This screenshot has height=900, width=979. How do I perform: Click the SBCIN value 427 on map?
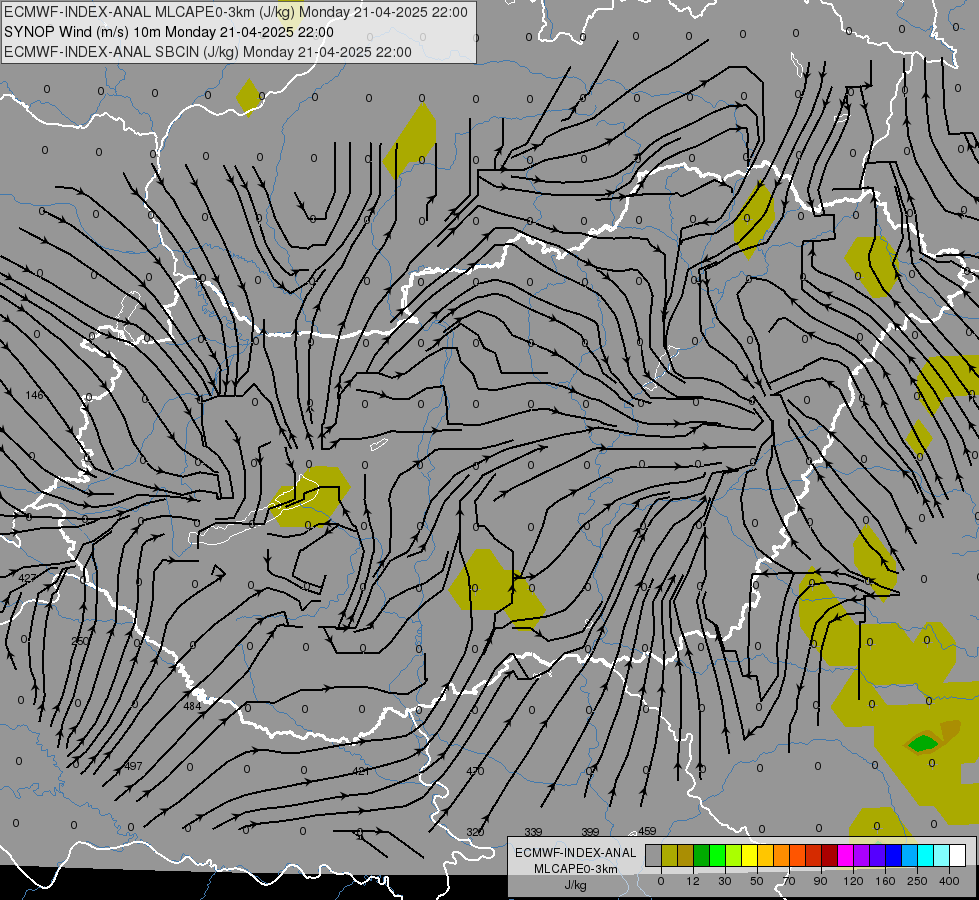[27, 578]
